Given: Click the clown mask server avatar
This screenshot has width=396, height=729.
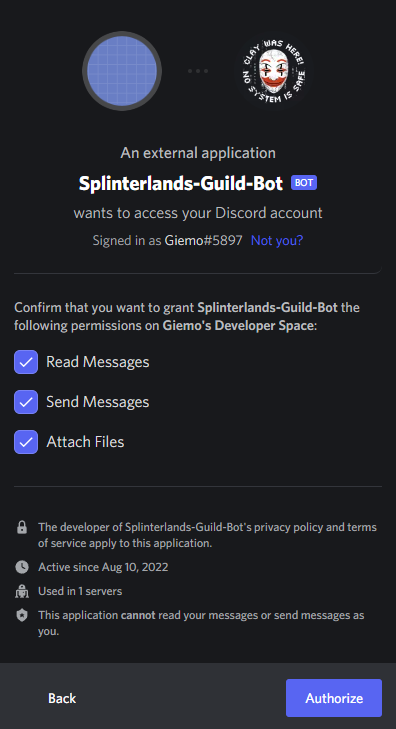Looking at the screenshot, I should click(x=274, y=71).
